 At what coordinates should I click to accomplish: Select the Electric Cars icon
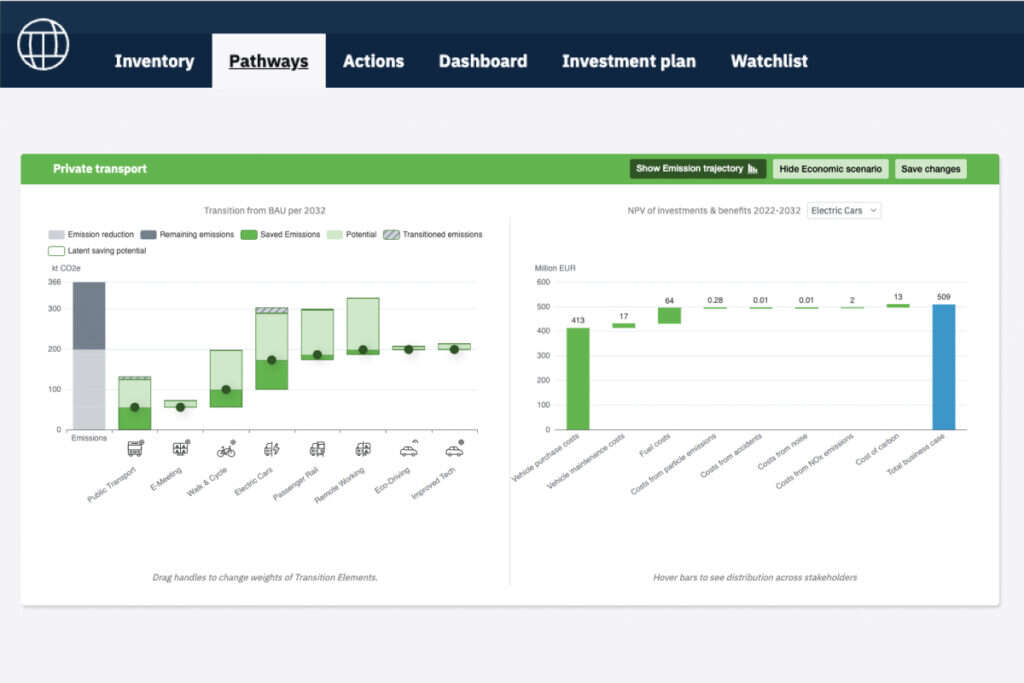click(272, 449)
